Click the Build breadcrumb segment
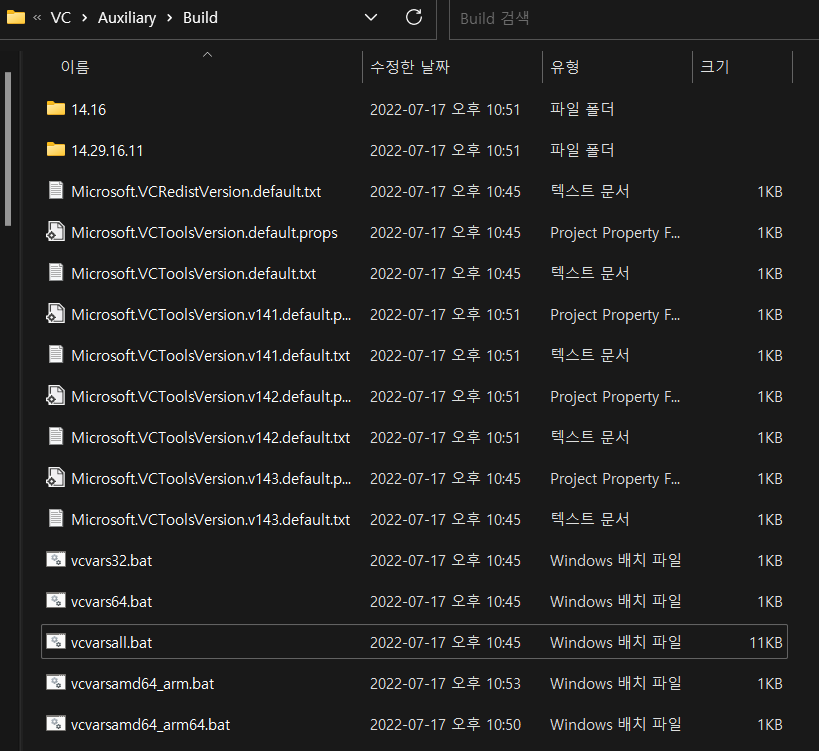Image resolution: width=819 pixels, height=751 pixels. coord(200,18)
